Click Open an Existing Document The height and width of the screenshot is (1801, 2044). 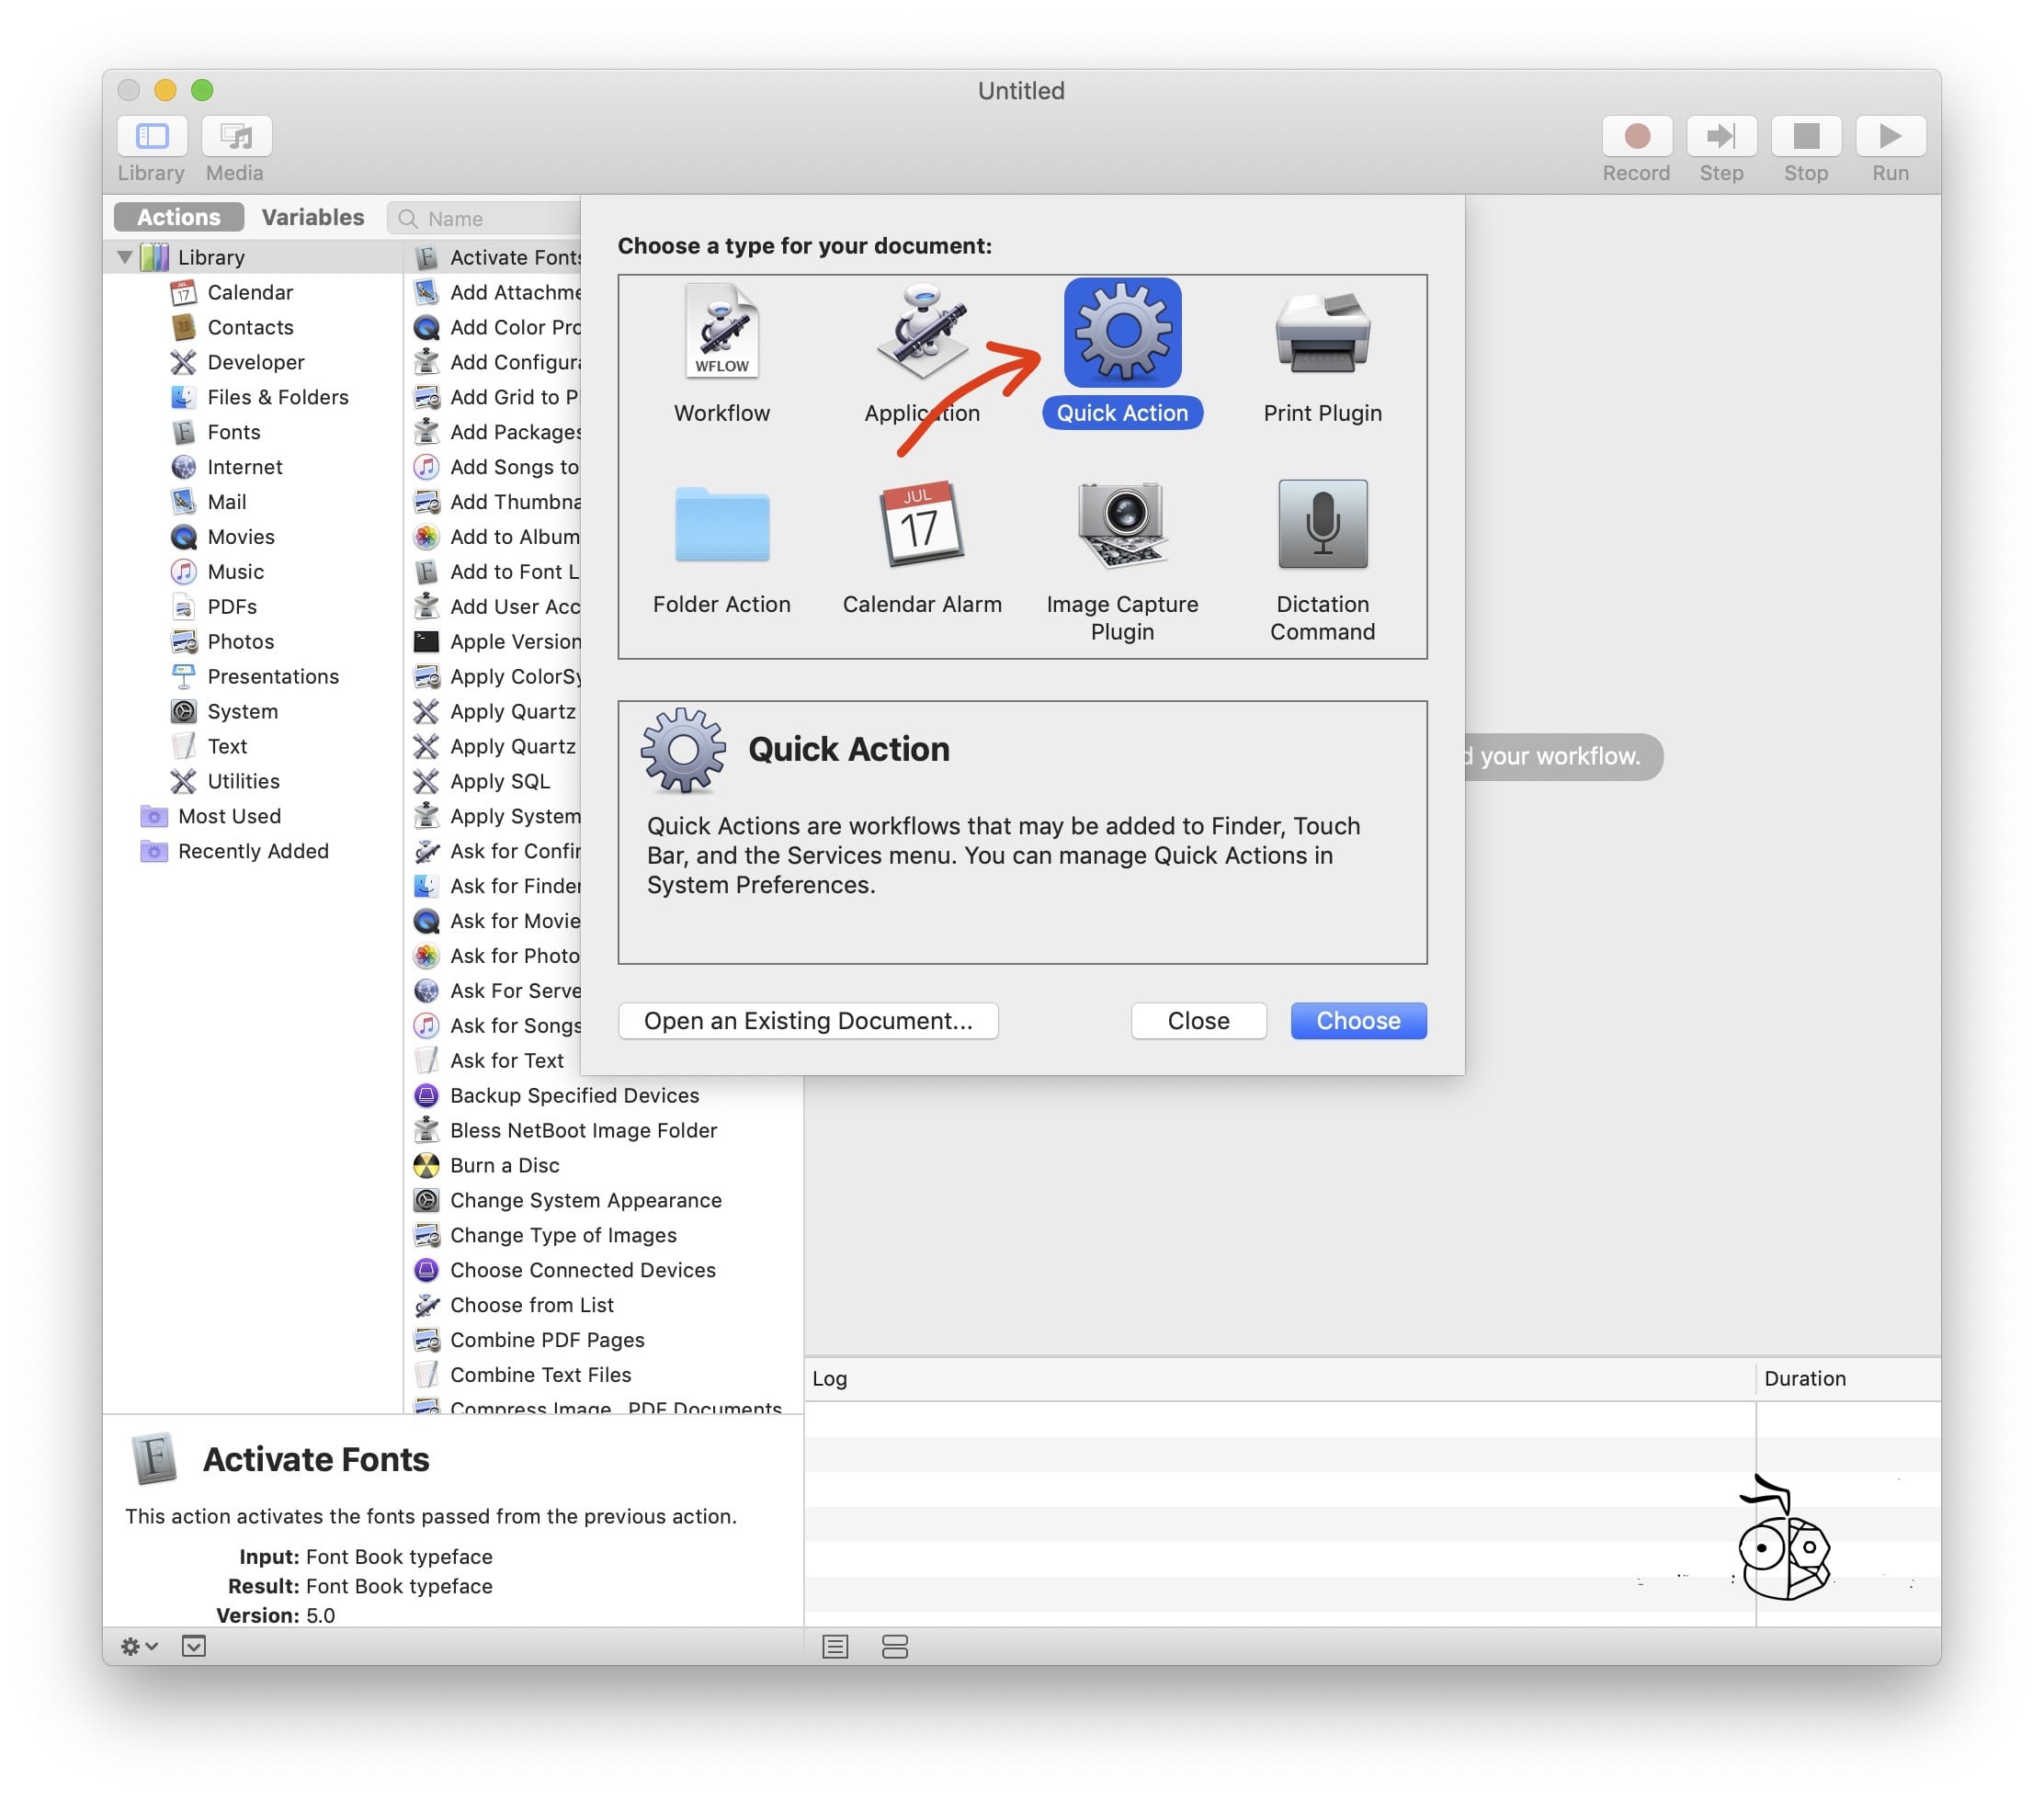pyautogui.click(x=808, y=1020)
